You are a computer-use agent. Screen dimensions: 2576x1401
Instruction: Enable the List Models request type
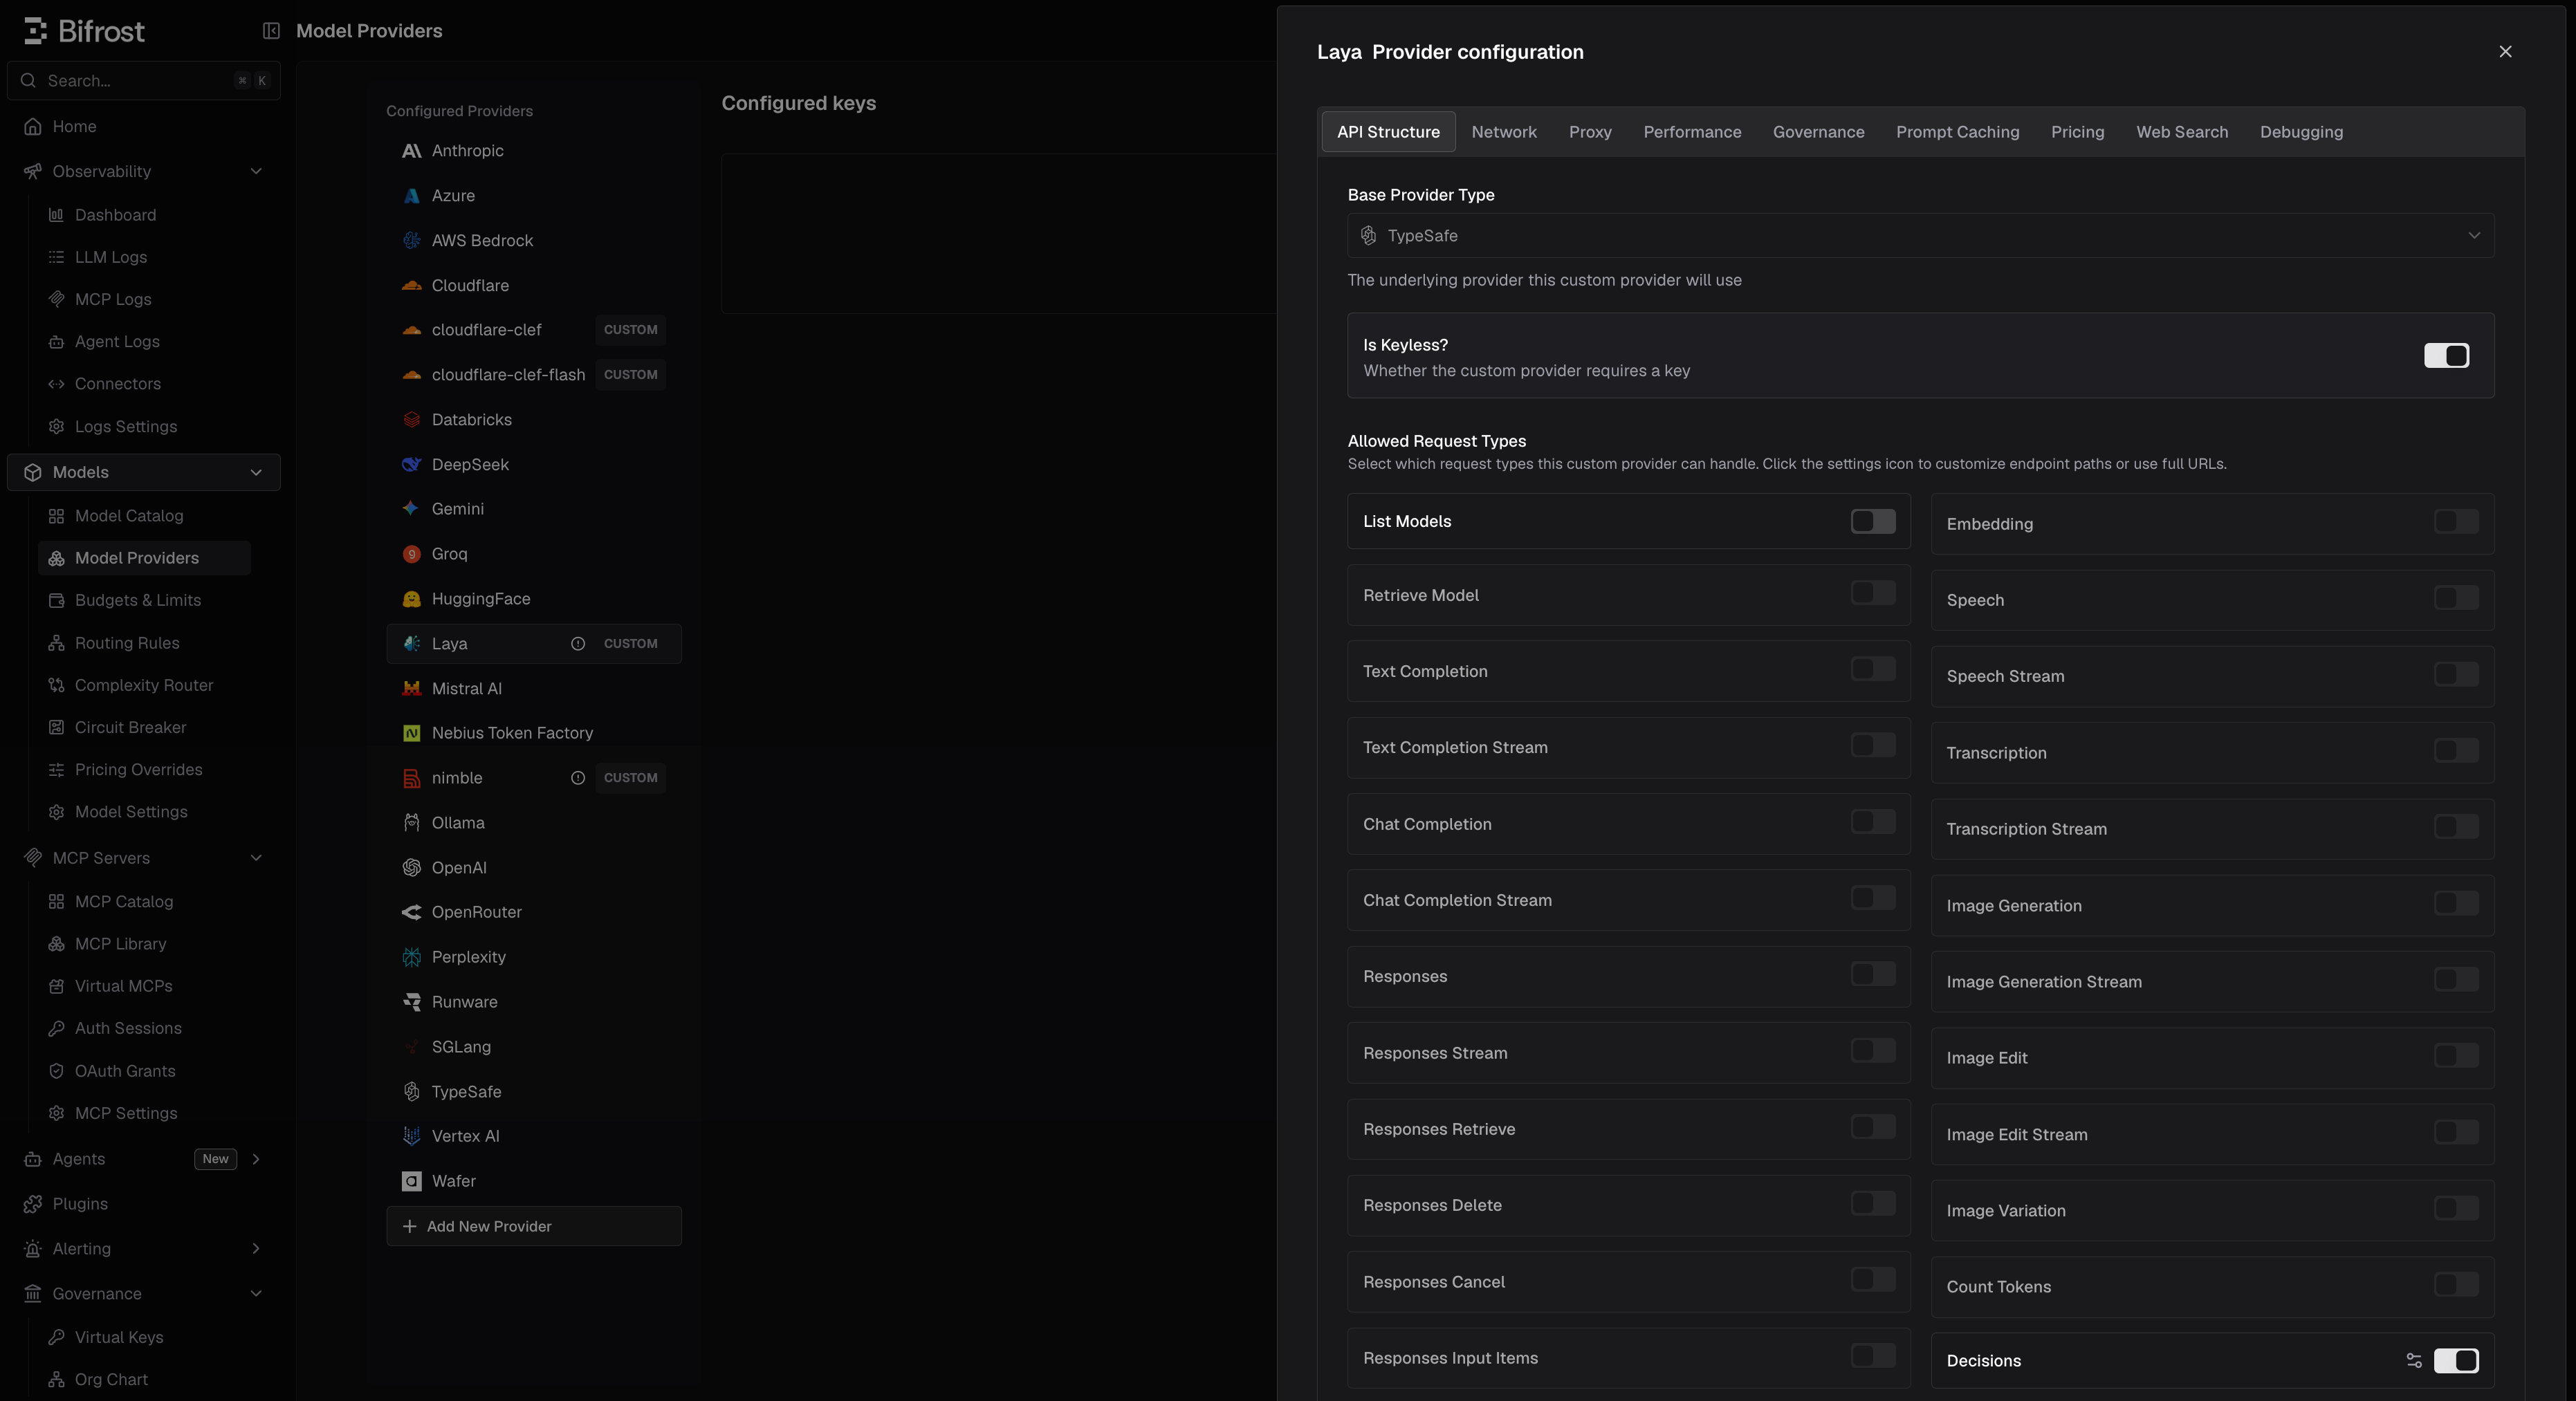click(1873, 521)
